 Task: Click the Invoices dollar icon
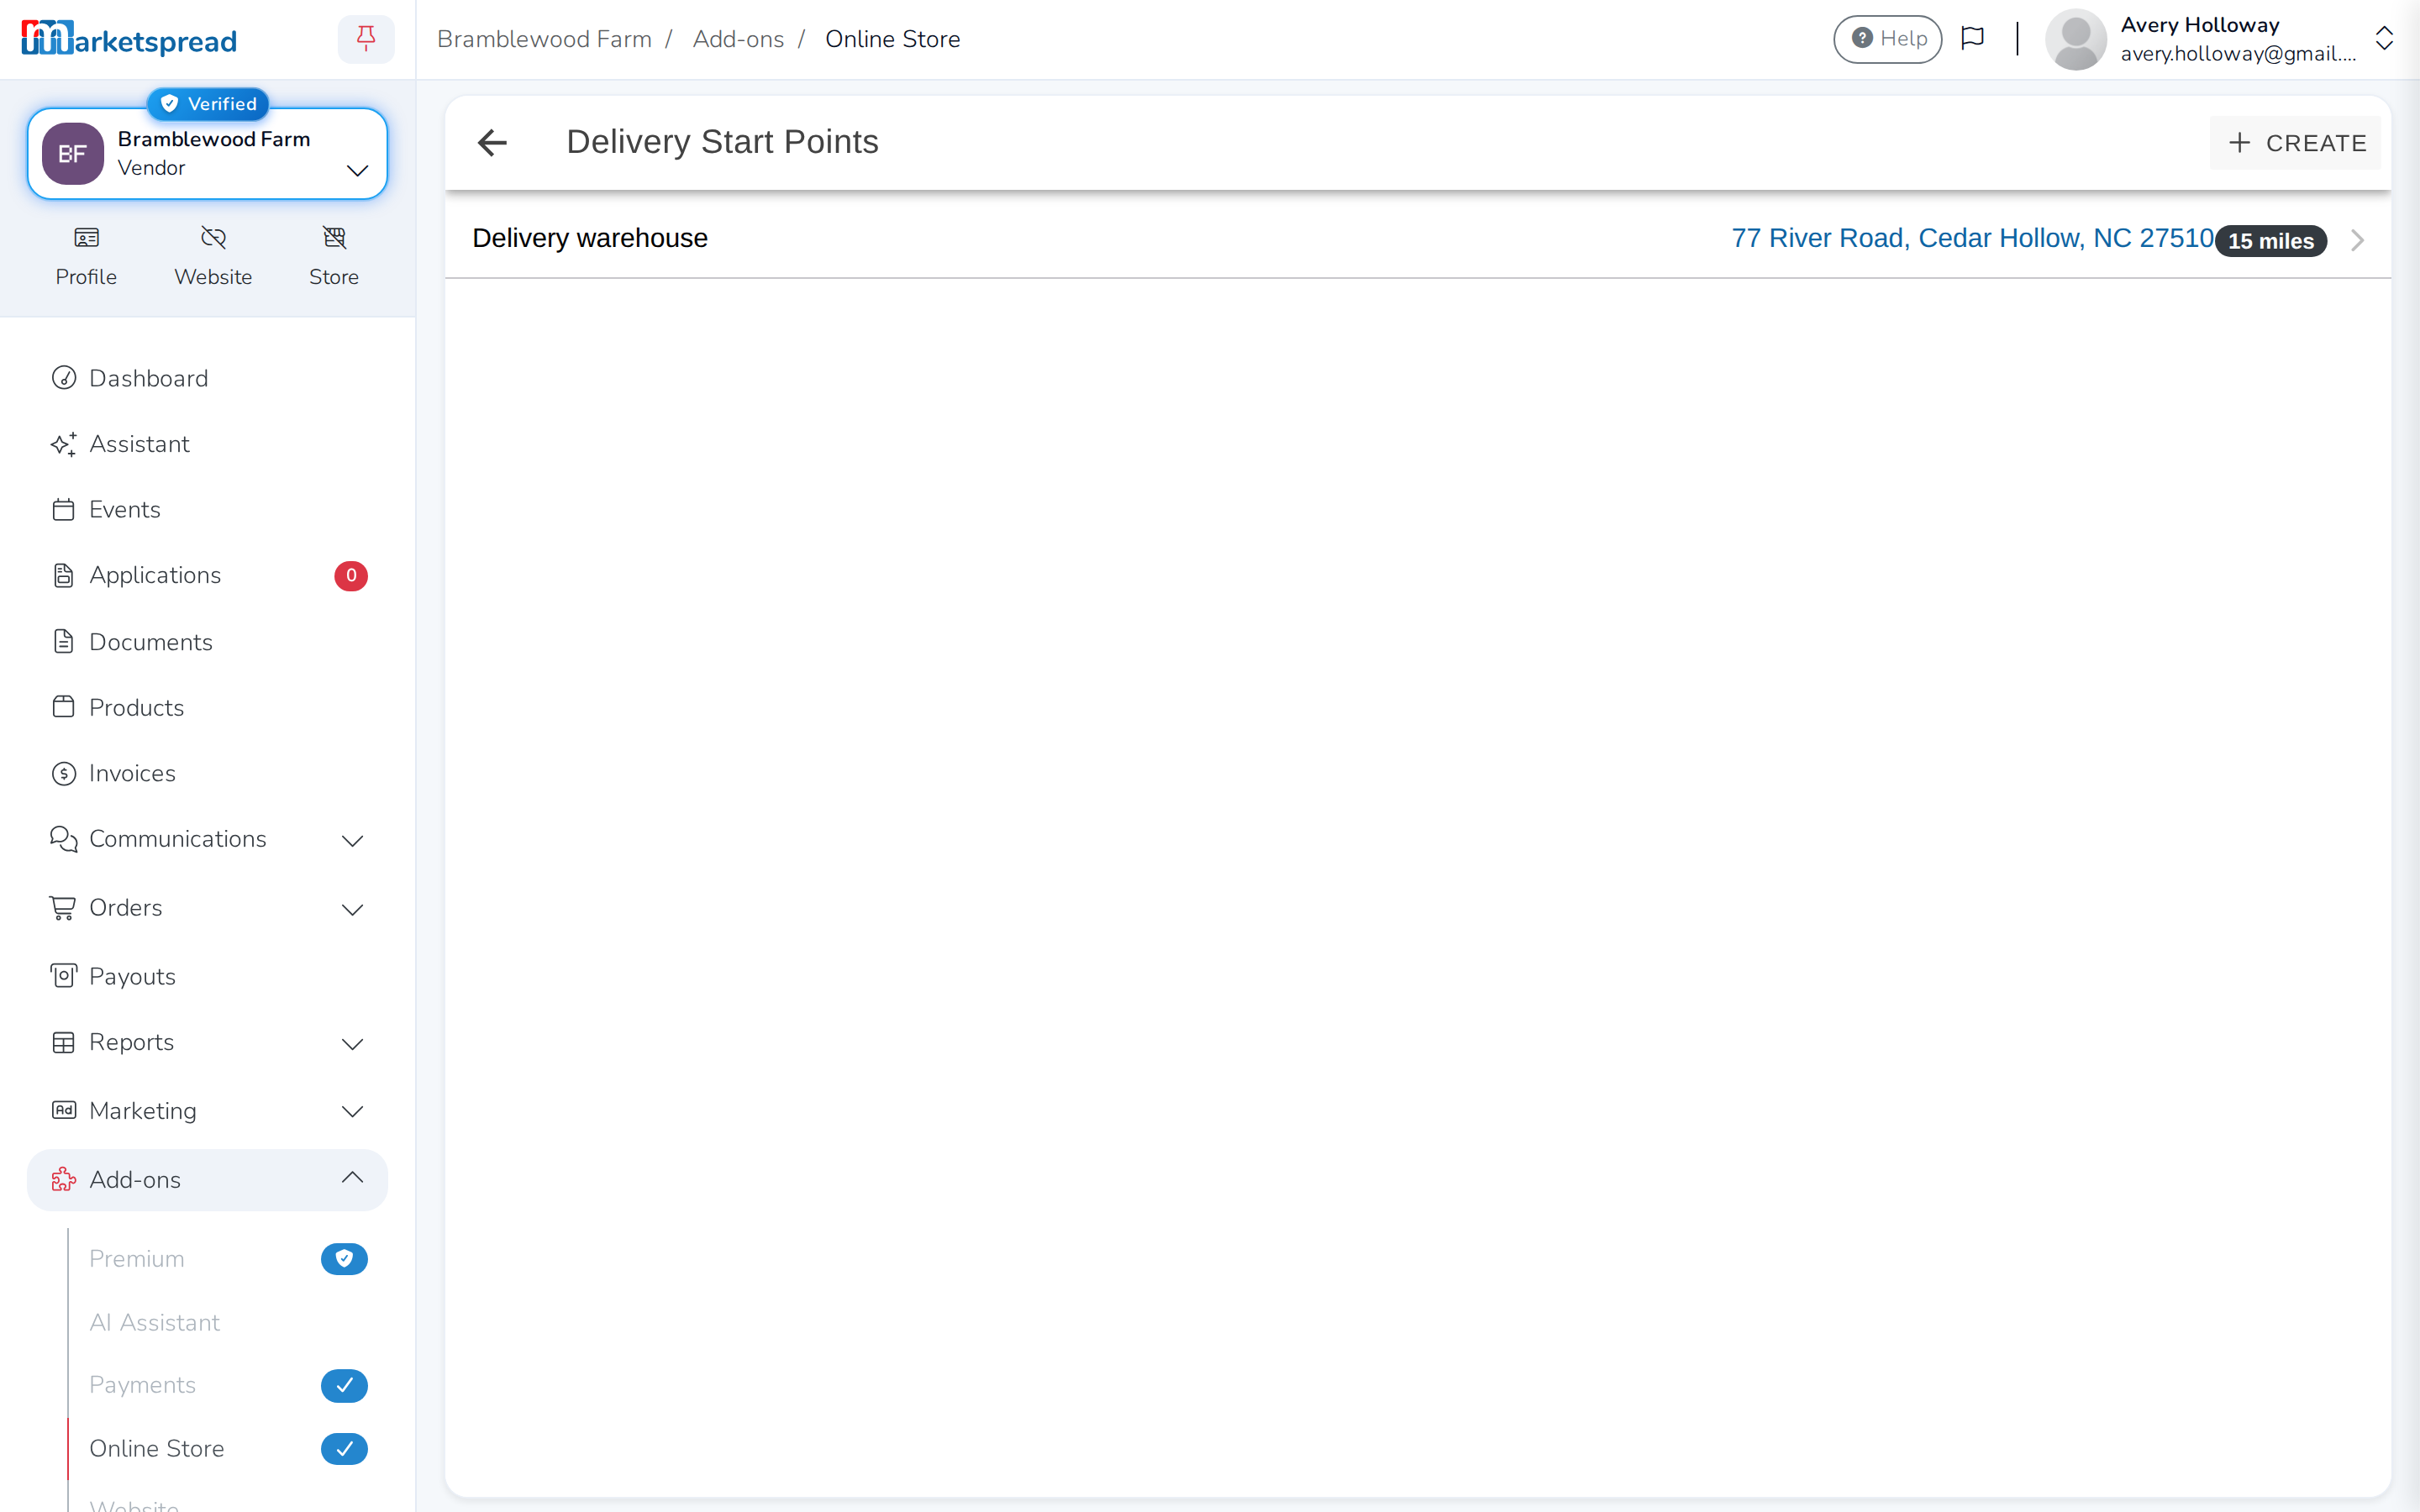click(x=64, y=774)
